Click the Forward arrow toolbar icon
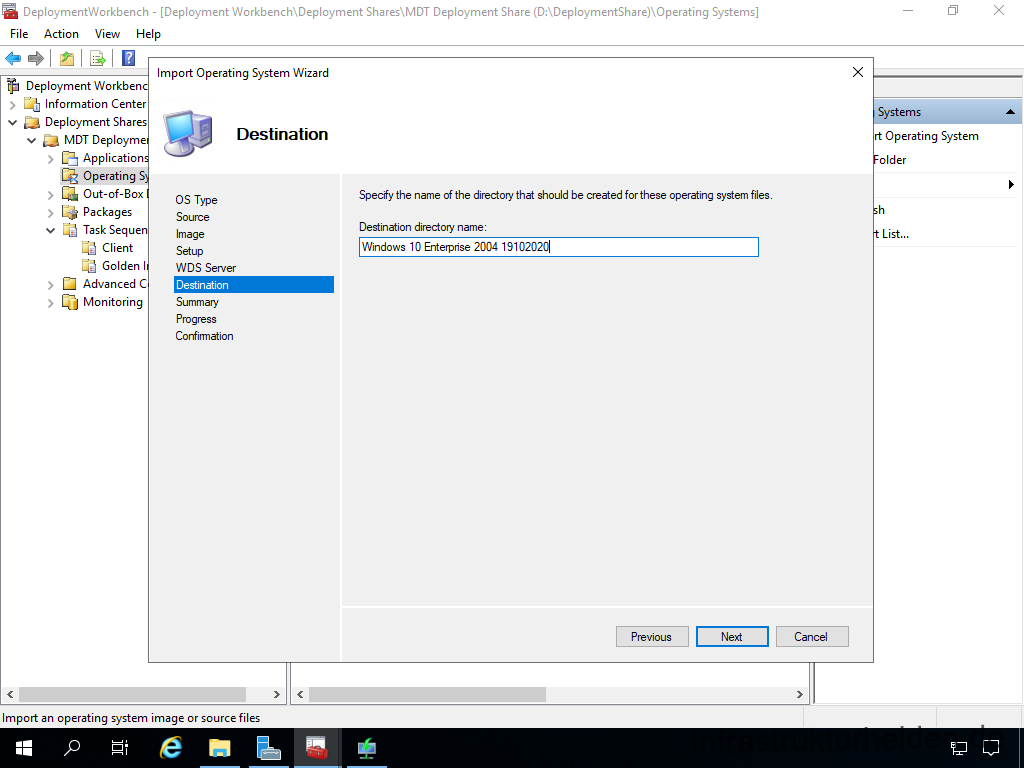Viewport: 1024px width, 768px height. click(36, 58)
